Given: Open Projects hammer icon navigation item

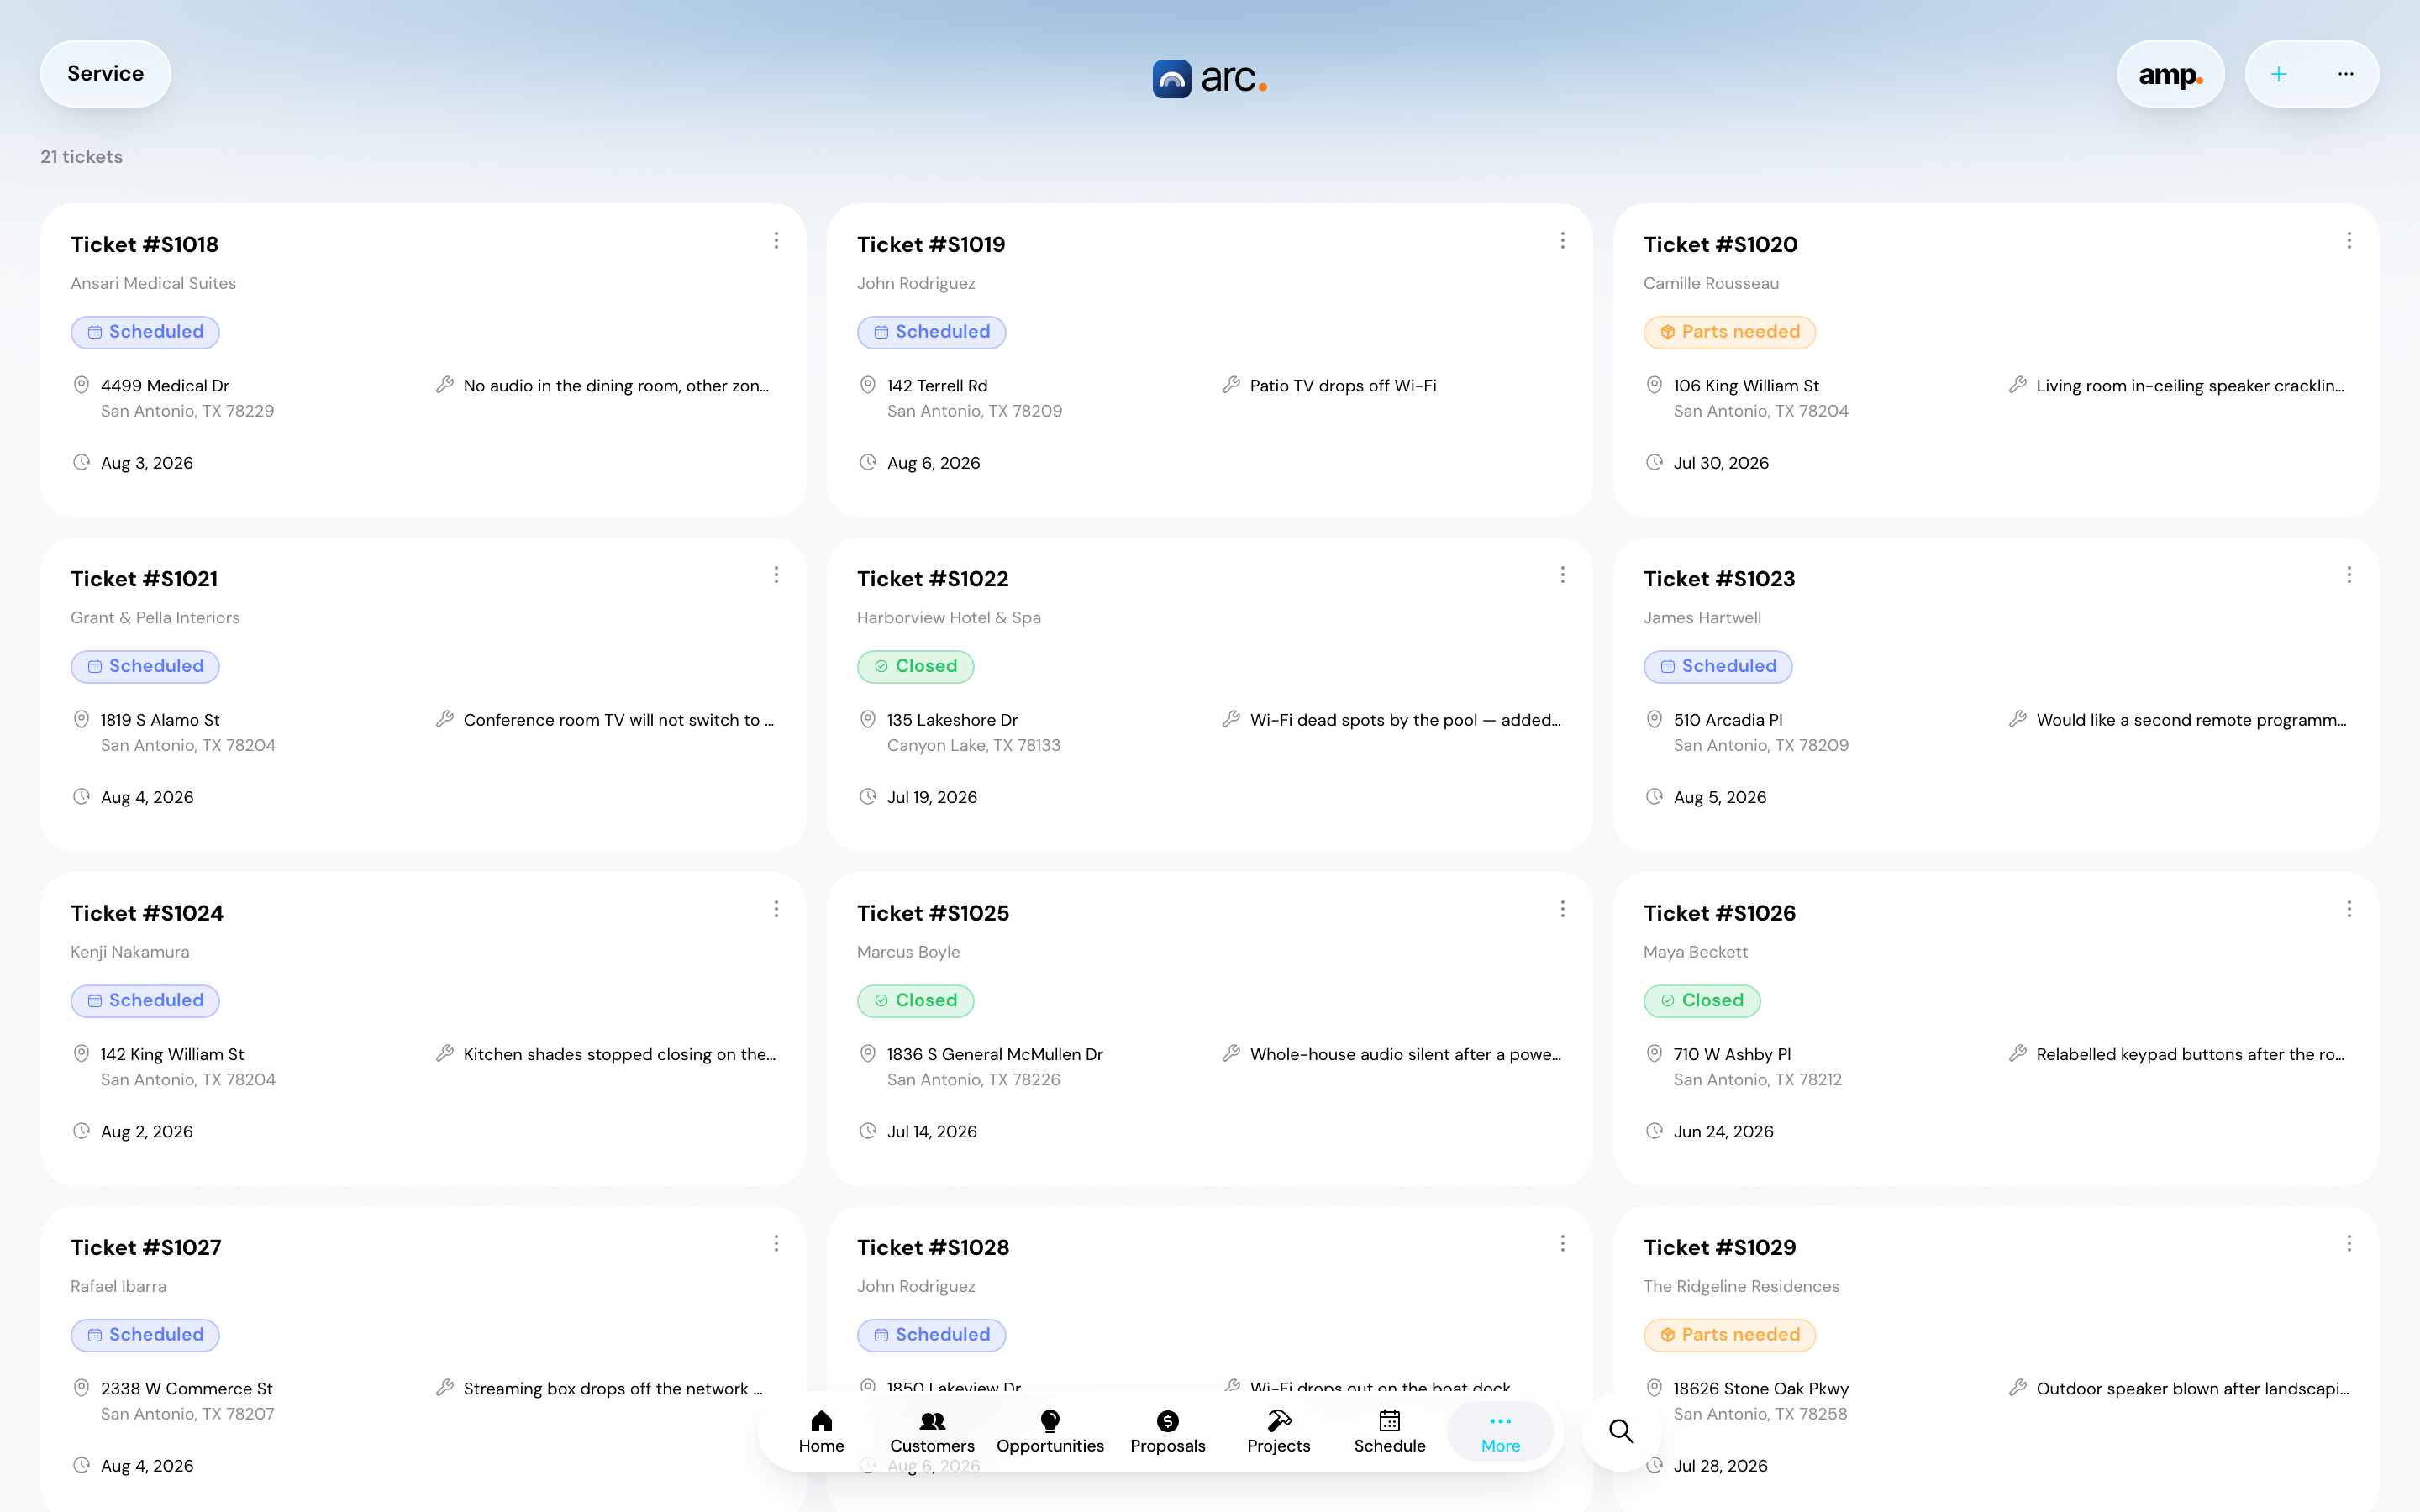Looking at the screenshot, I should point(1278,1431).
